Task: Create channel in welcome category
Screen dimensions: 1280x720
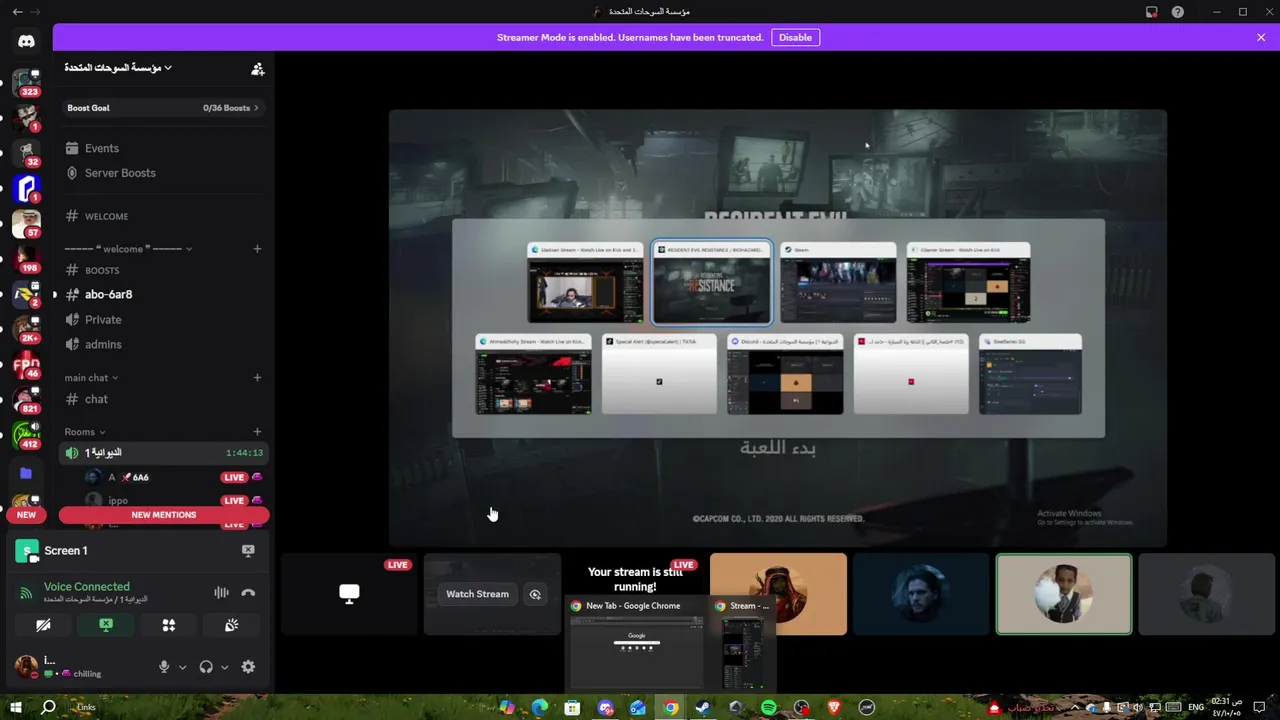Action: (257, 249)
